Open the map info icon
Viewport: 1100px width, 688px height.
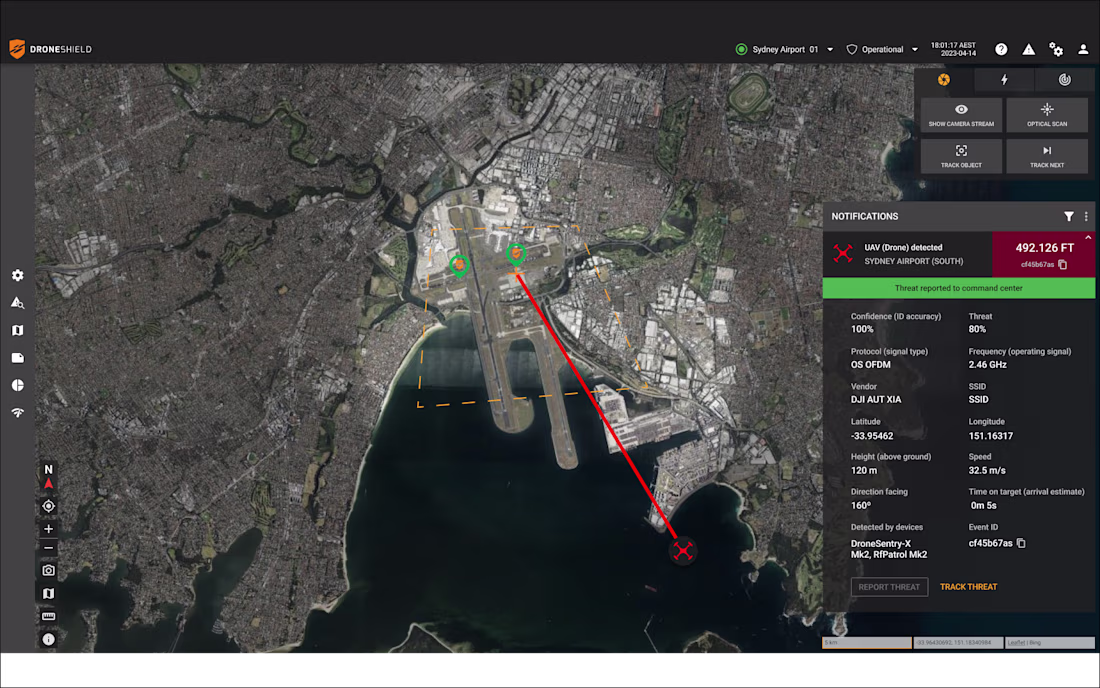click(48, 640)
